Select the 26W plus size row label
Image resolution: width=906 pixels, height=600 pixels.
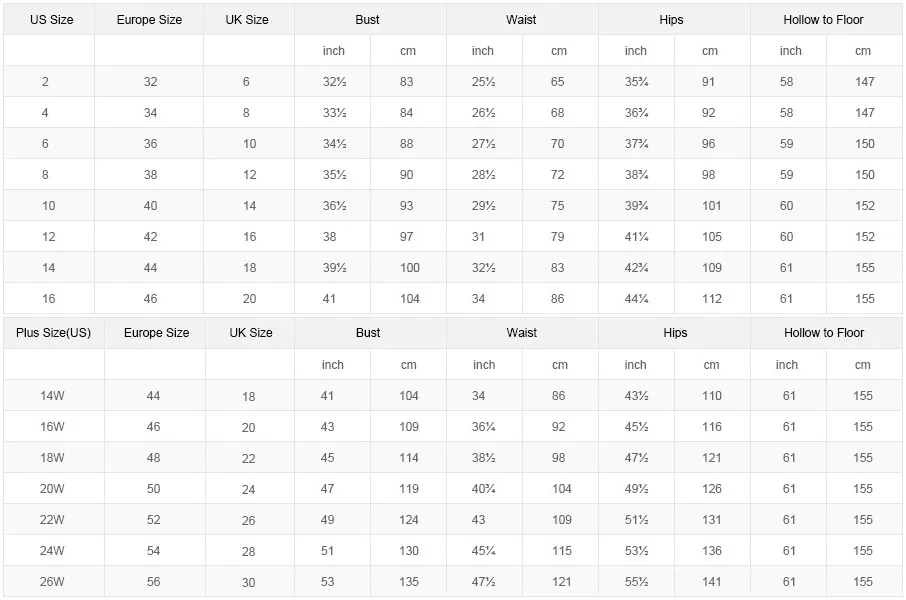pos(52,582)
